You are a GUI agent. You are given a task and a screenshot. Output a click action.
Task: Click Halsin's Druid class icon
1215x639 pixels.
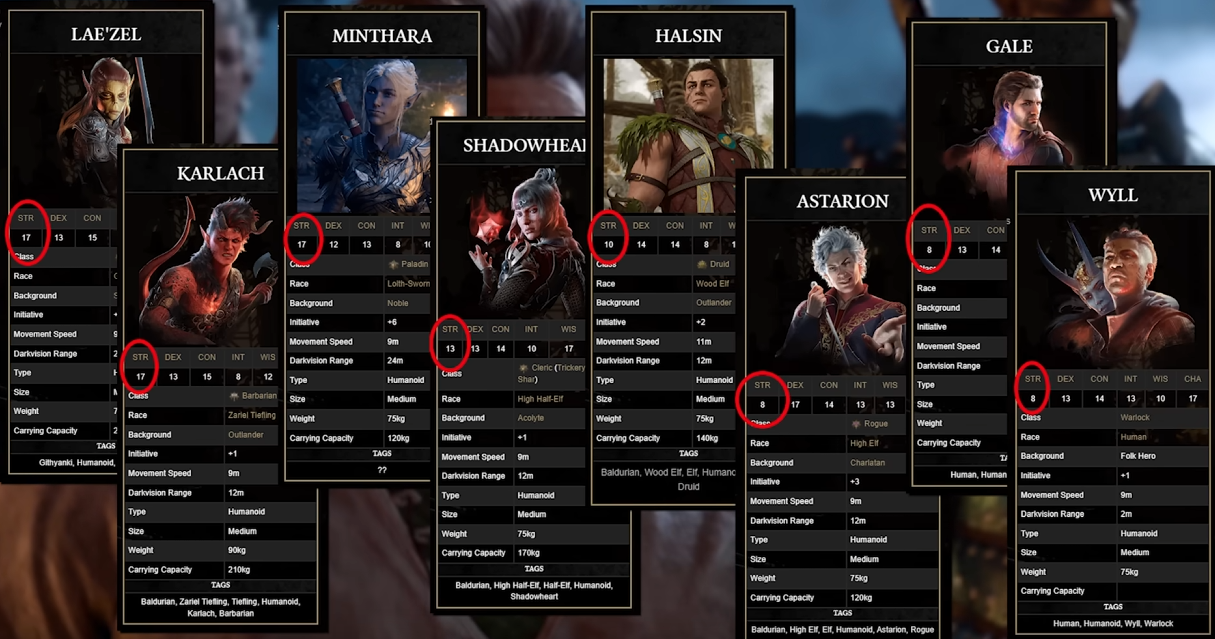pos(701,264)
